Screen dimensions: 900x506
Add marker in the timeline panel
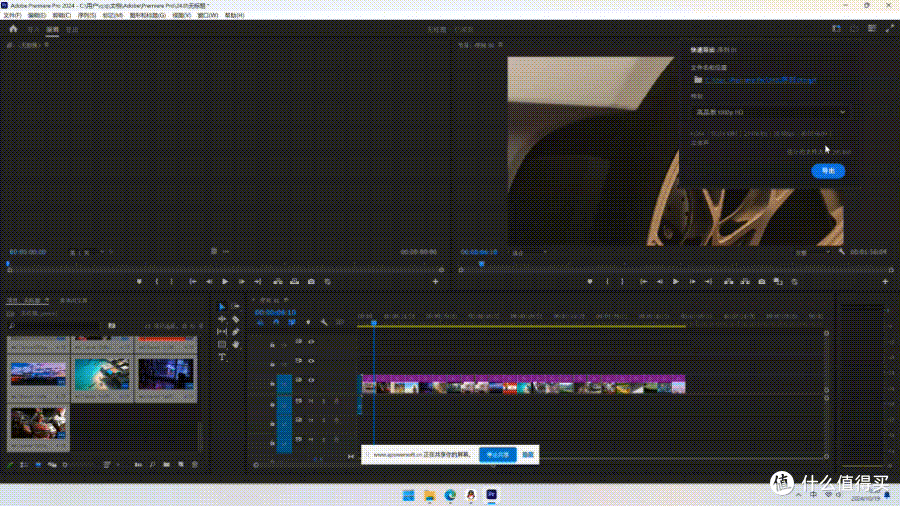coord(308,323)
